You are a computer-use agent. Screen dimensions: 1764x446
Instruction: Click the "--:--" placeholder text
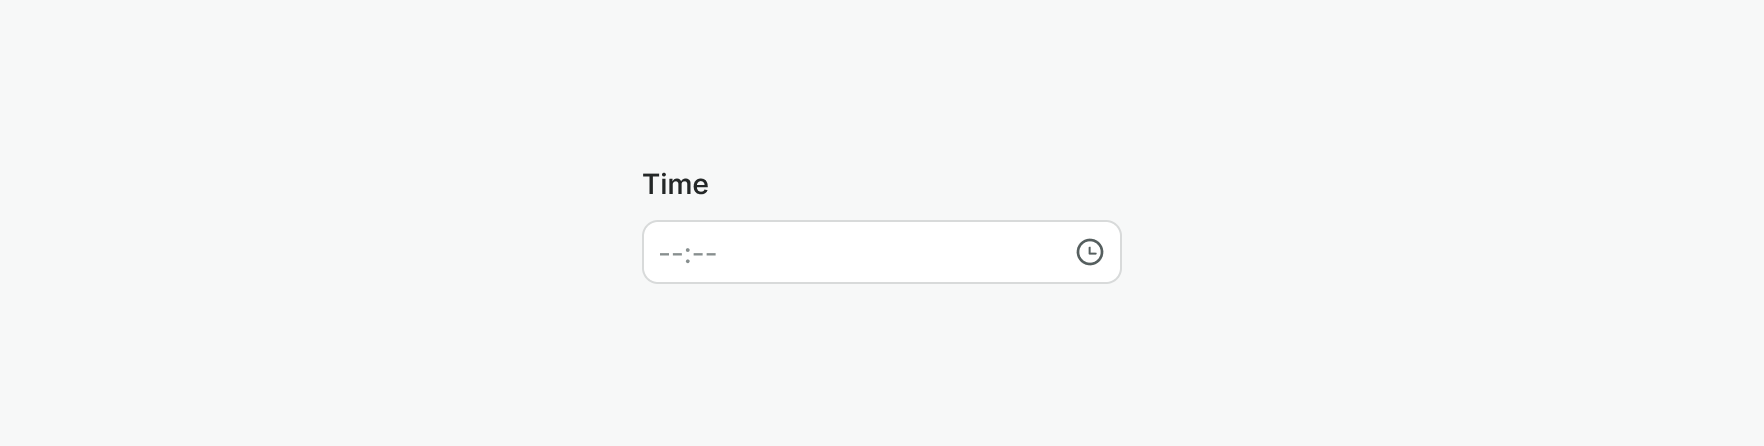pos(688,253)
